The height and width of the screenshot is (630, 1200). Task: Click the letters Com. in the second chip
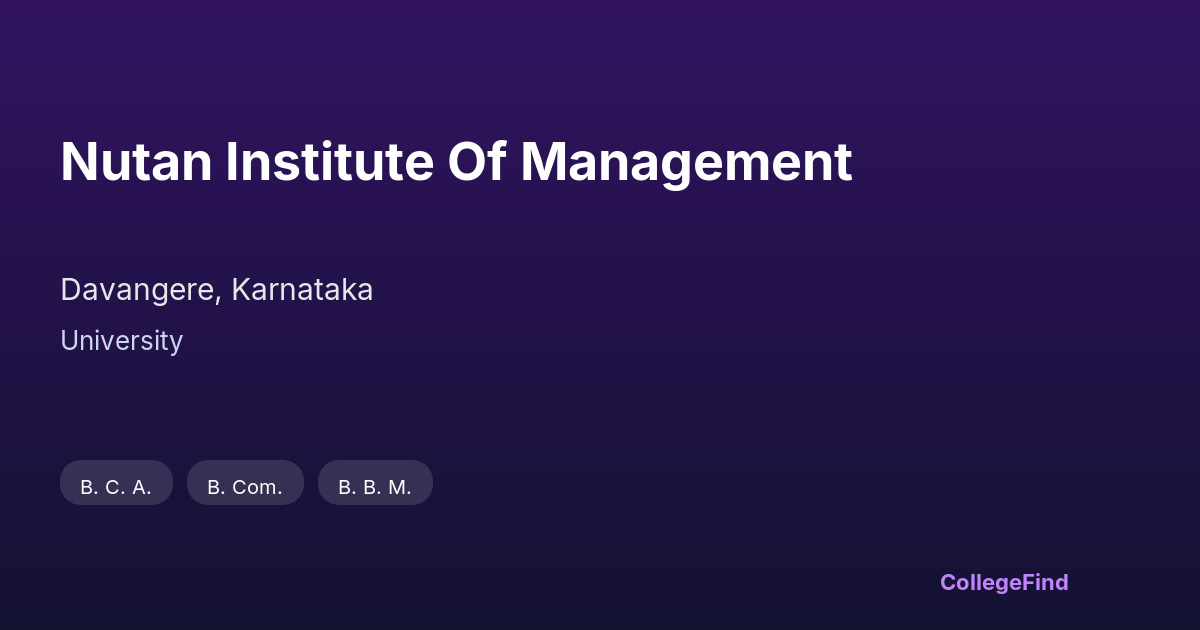click(x=258, y=487)
